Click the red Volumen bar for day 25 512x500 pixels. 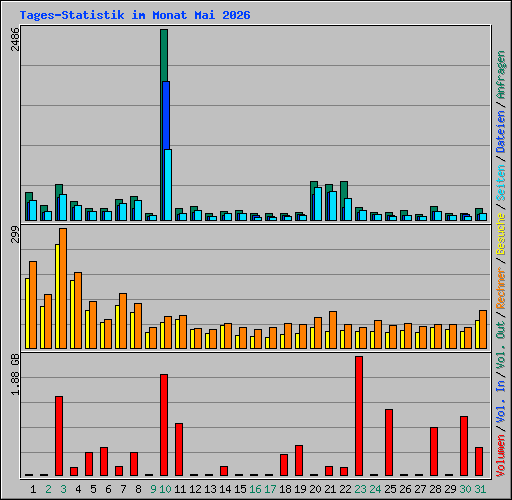[x=389, y=442]
